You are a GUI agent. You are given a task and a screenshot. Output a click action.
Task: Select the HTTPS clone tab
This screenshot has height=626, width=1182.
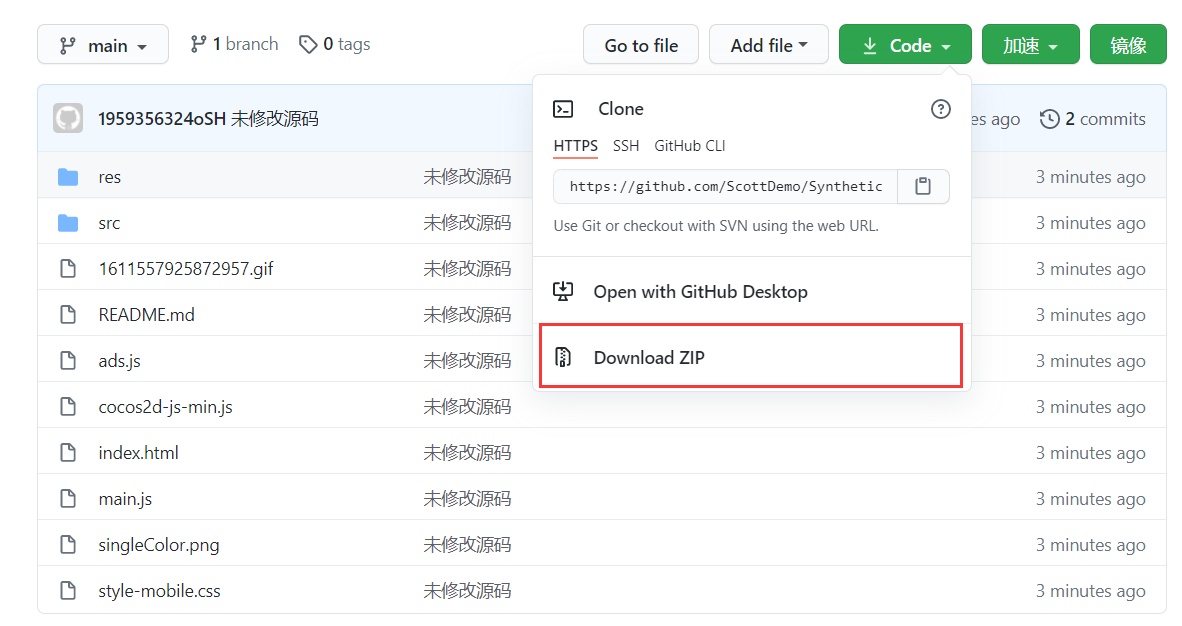coord(575,146)
